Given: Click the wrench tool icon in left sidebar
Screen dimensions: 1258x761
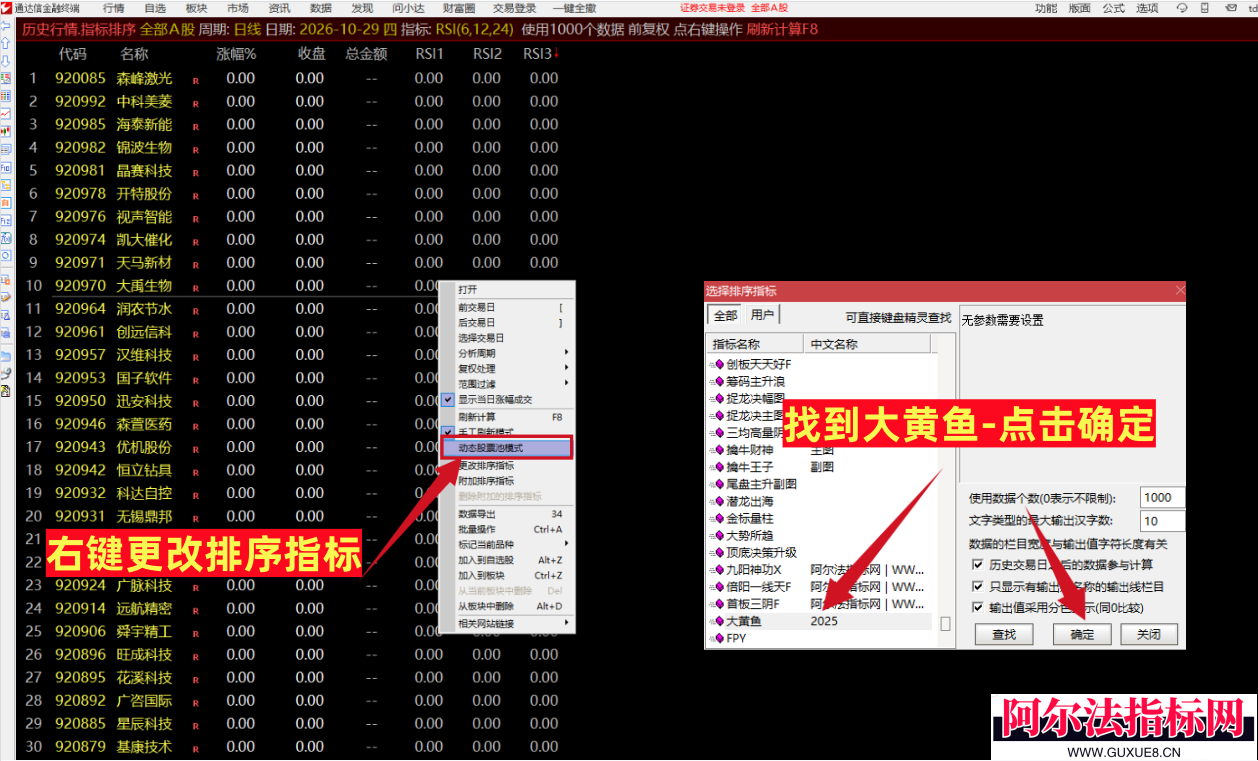Looking at the screenshot, I should (6, 373).
